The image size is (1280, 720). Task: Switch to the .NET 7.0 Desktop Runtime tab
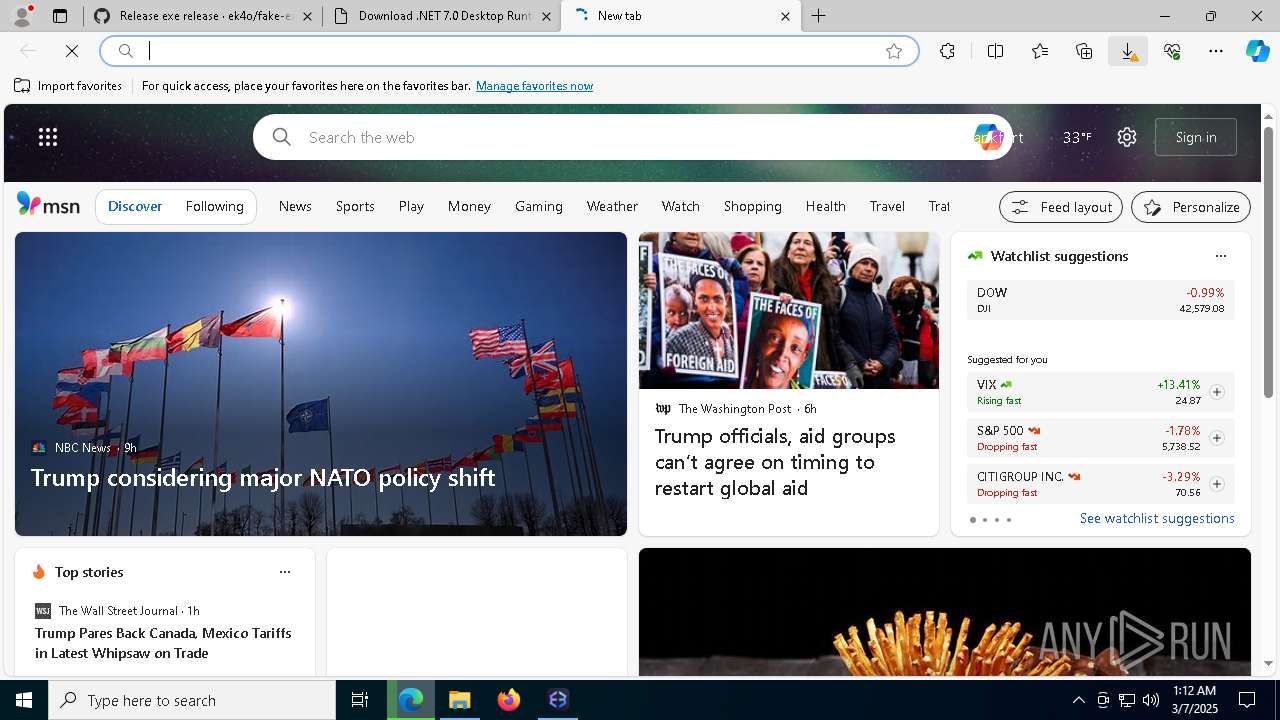point(441,16)
